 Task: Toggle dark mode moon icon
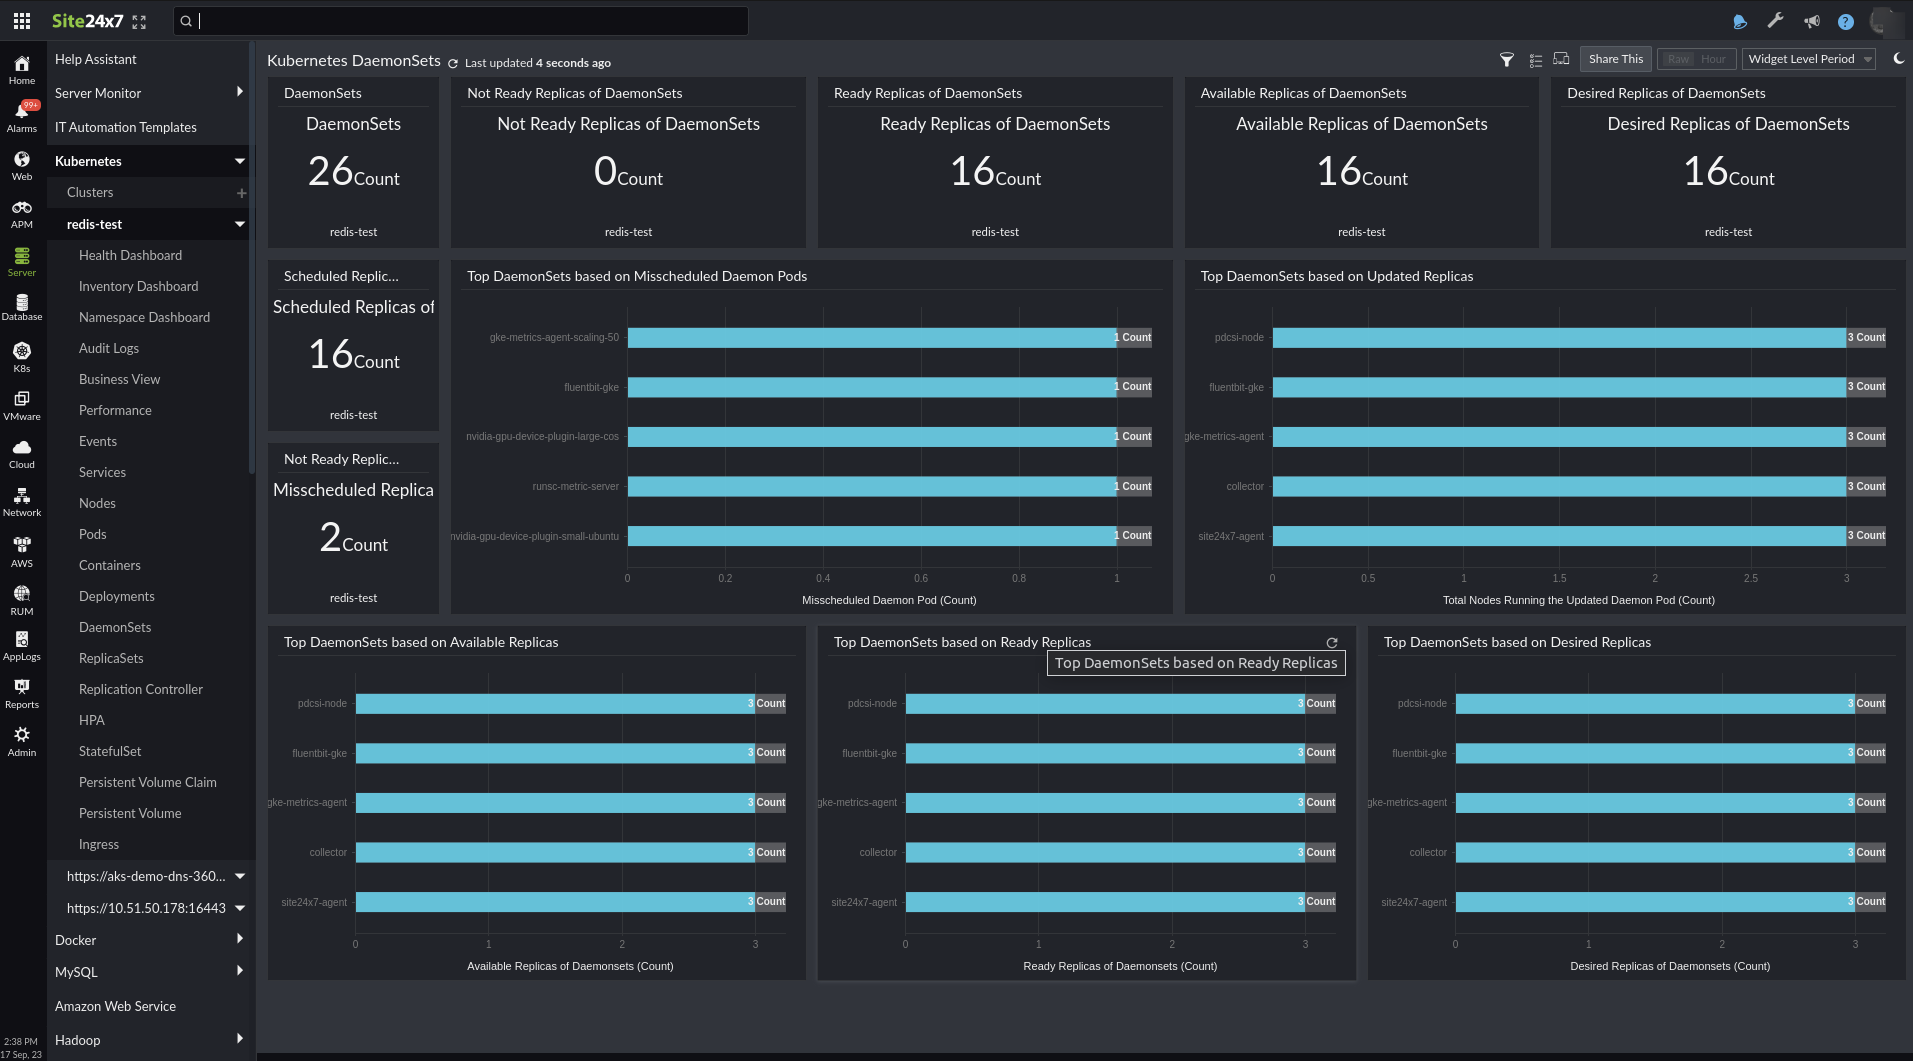point(1898,59)
